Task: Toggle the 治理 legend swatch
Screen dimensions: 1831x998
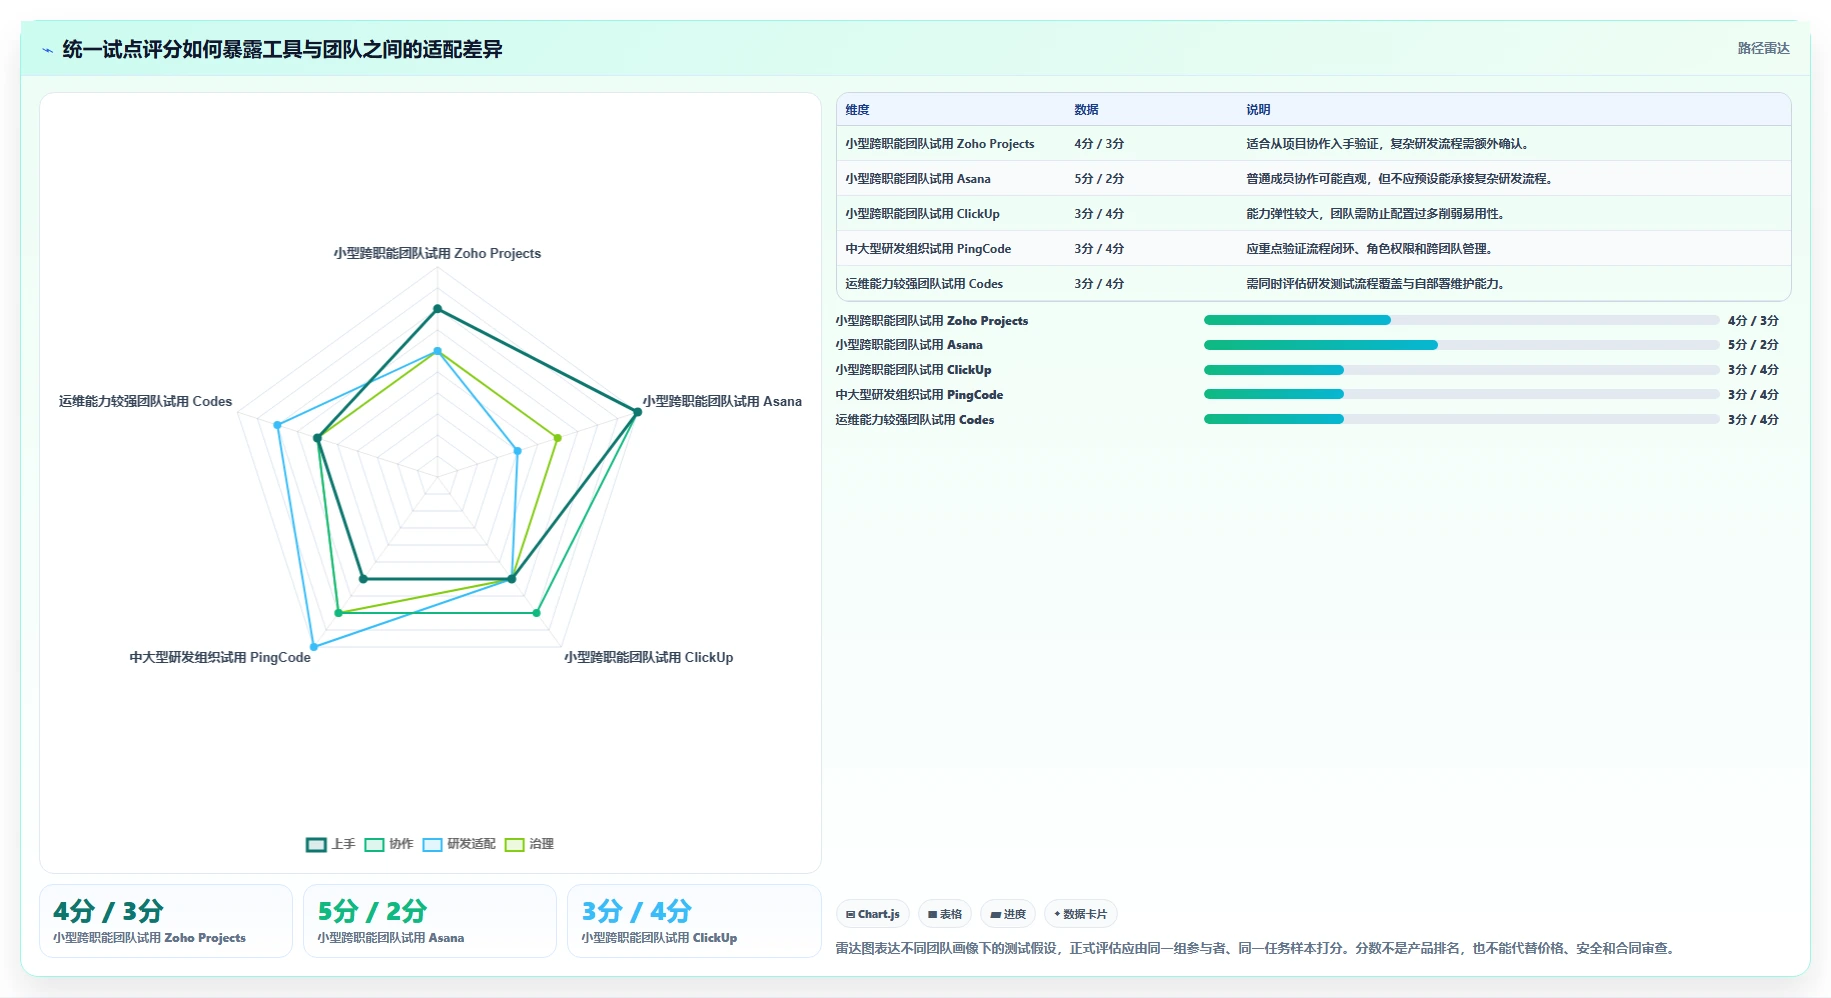Action: [514, 845]
